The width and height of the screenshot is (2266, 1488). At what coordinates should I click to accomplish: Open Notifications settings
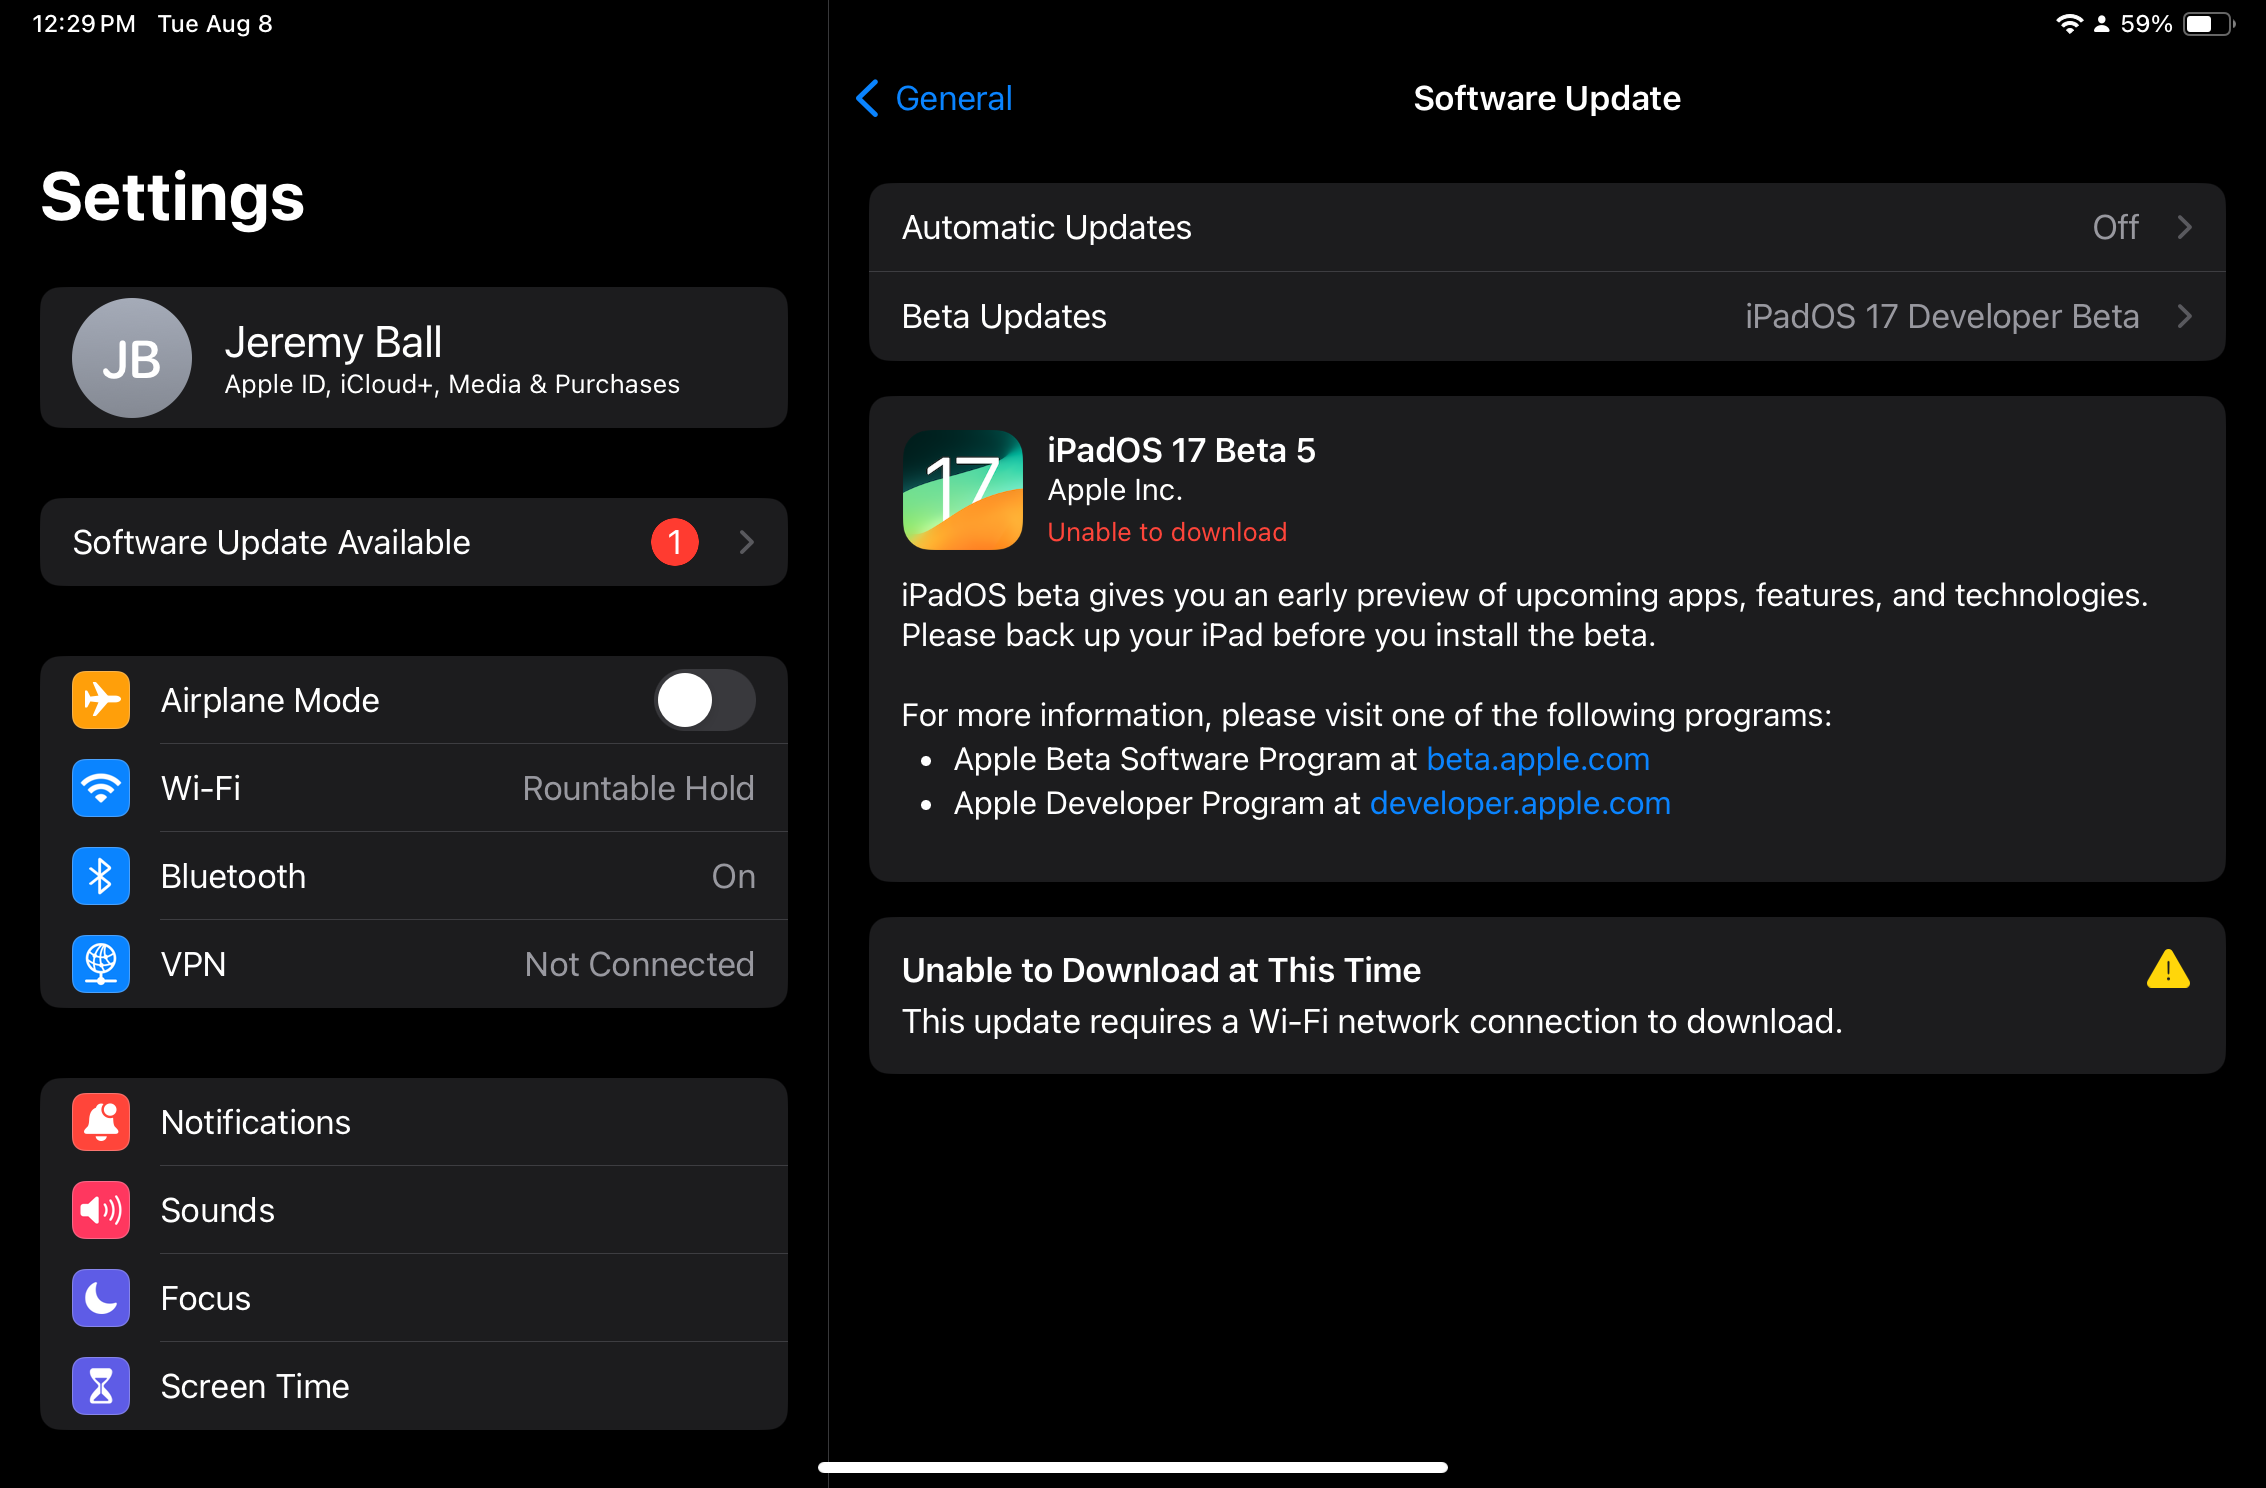coord(414,1122)
